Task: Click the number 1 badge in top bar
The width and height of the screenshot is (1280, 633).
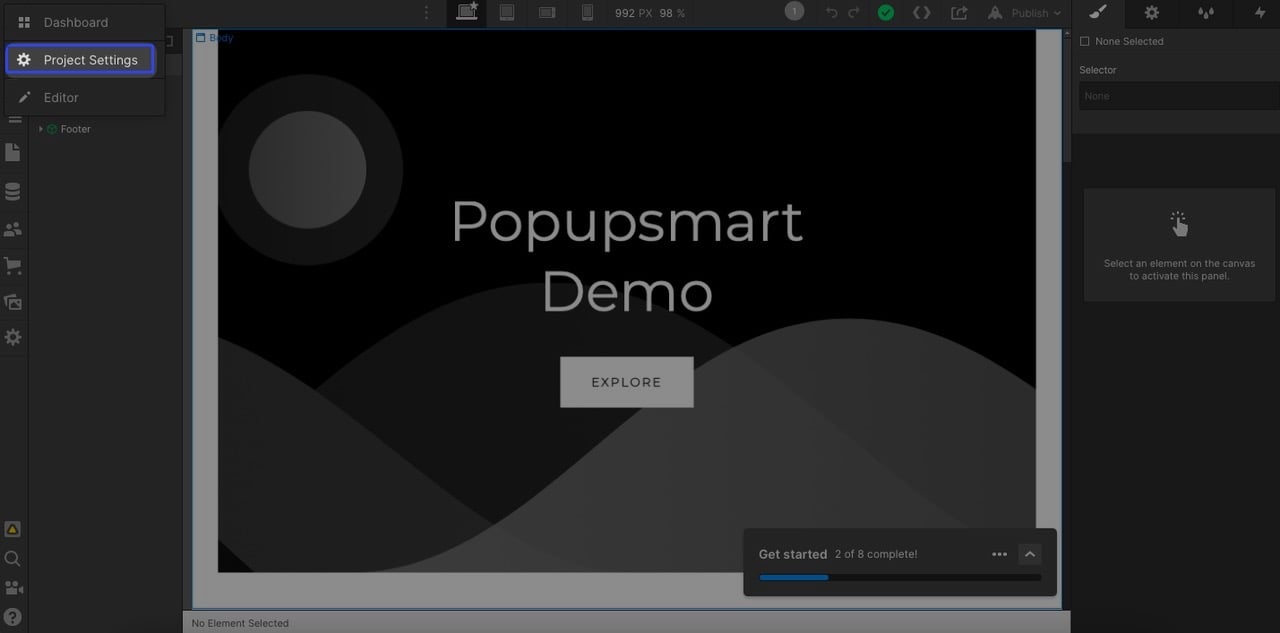Action: pyautogui.click(x=795, y=11)
